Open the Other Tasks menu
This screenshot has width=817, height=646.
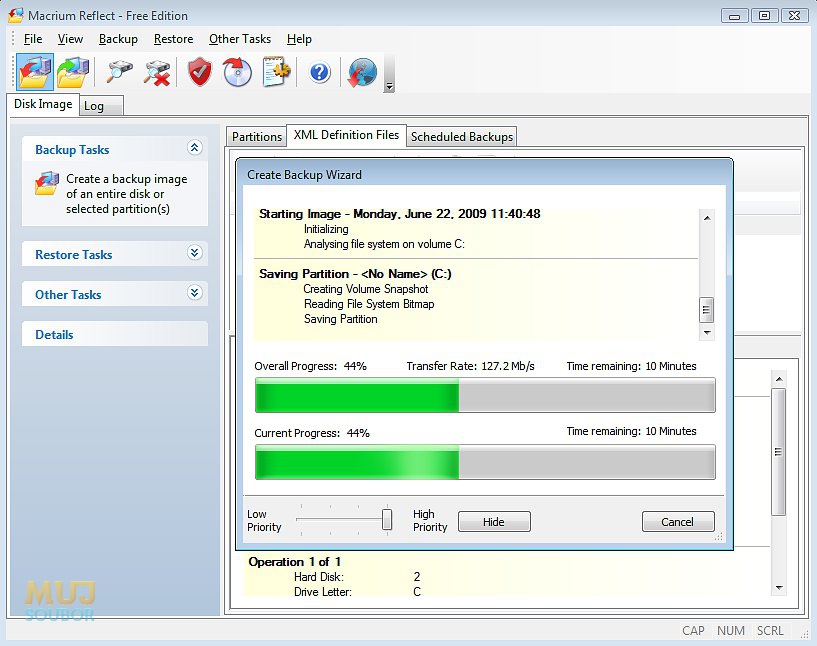click(240, 39)
